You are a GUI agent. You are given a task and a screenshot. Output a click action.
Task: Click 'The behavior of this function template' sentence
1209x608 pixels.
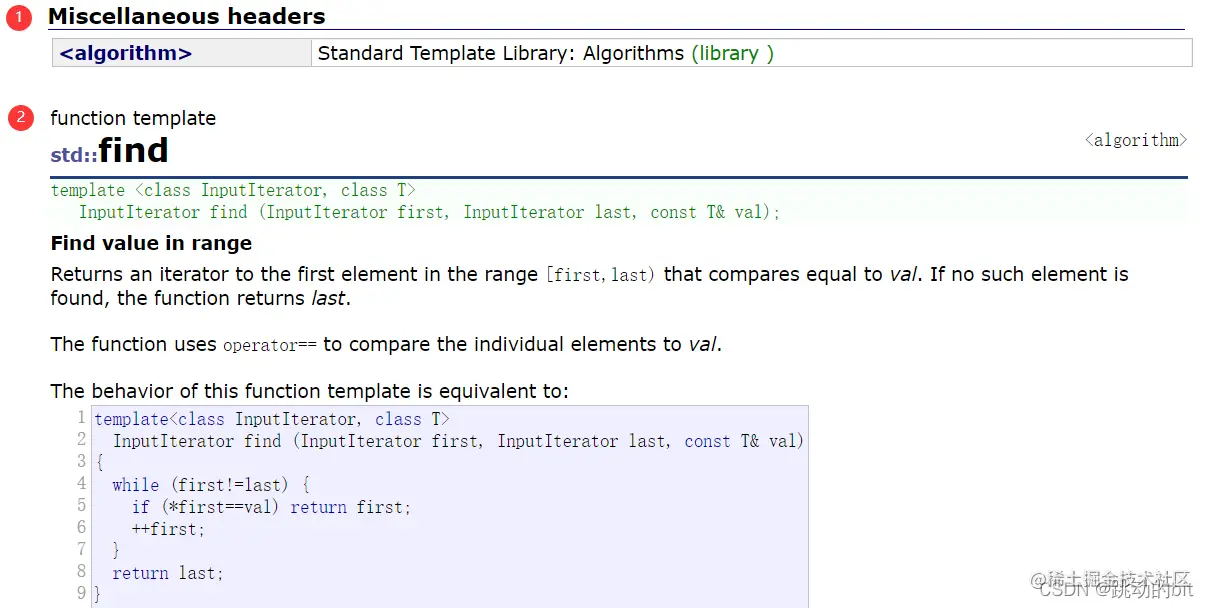point(309,391)
